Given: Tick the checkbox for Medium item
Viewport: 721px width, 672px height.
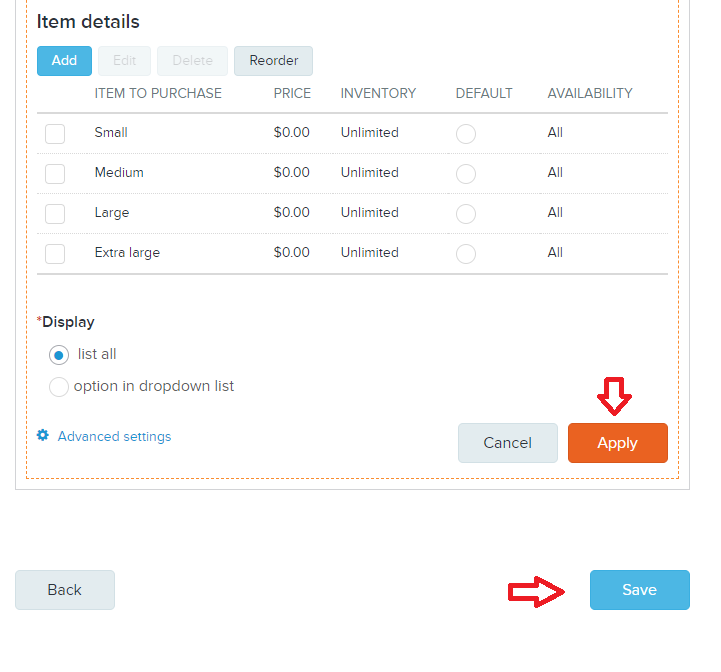Looking at the screenshot, I should tap(55, 174).
